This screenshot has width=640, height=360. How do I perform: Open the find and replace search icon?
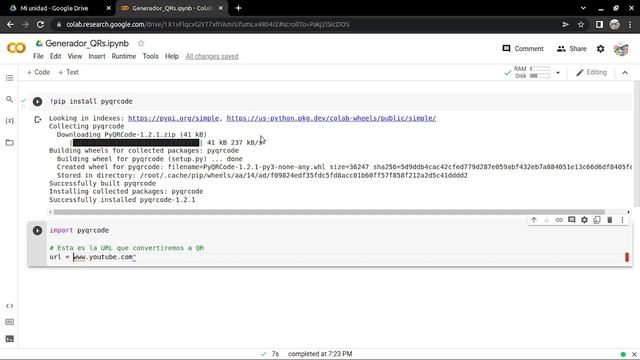click(9, 99)
